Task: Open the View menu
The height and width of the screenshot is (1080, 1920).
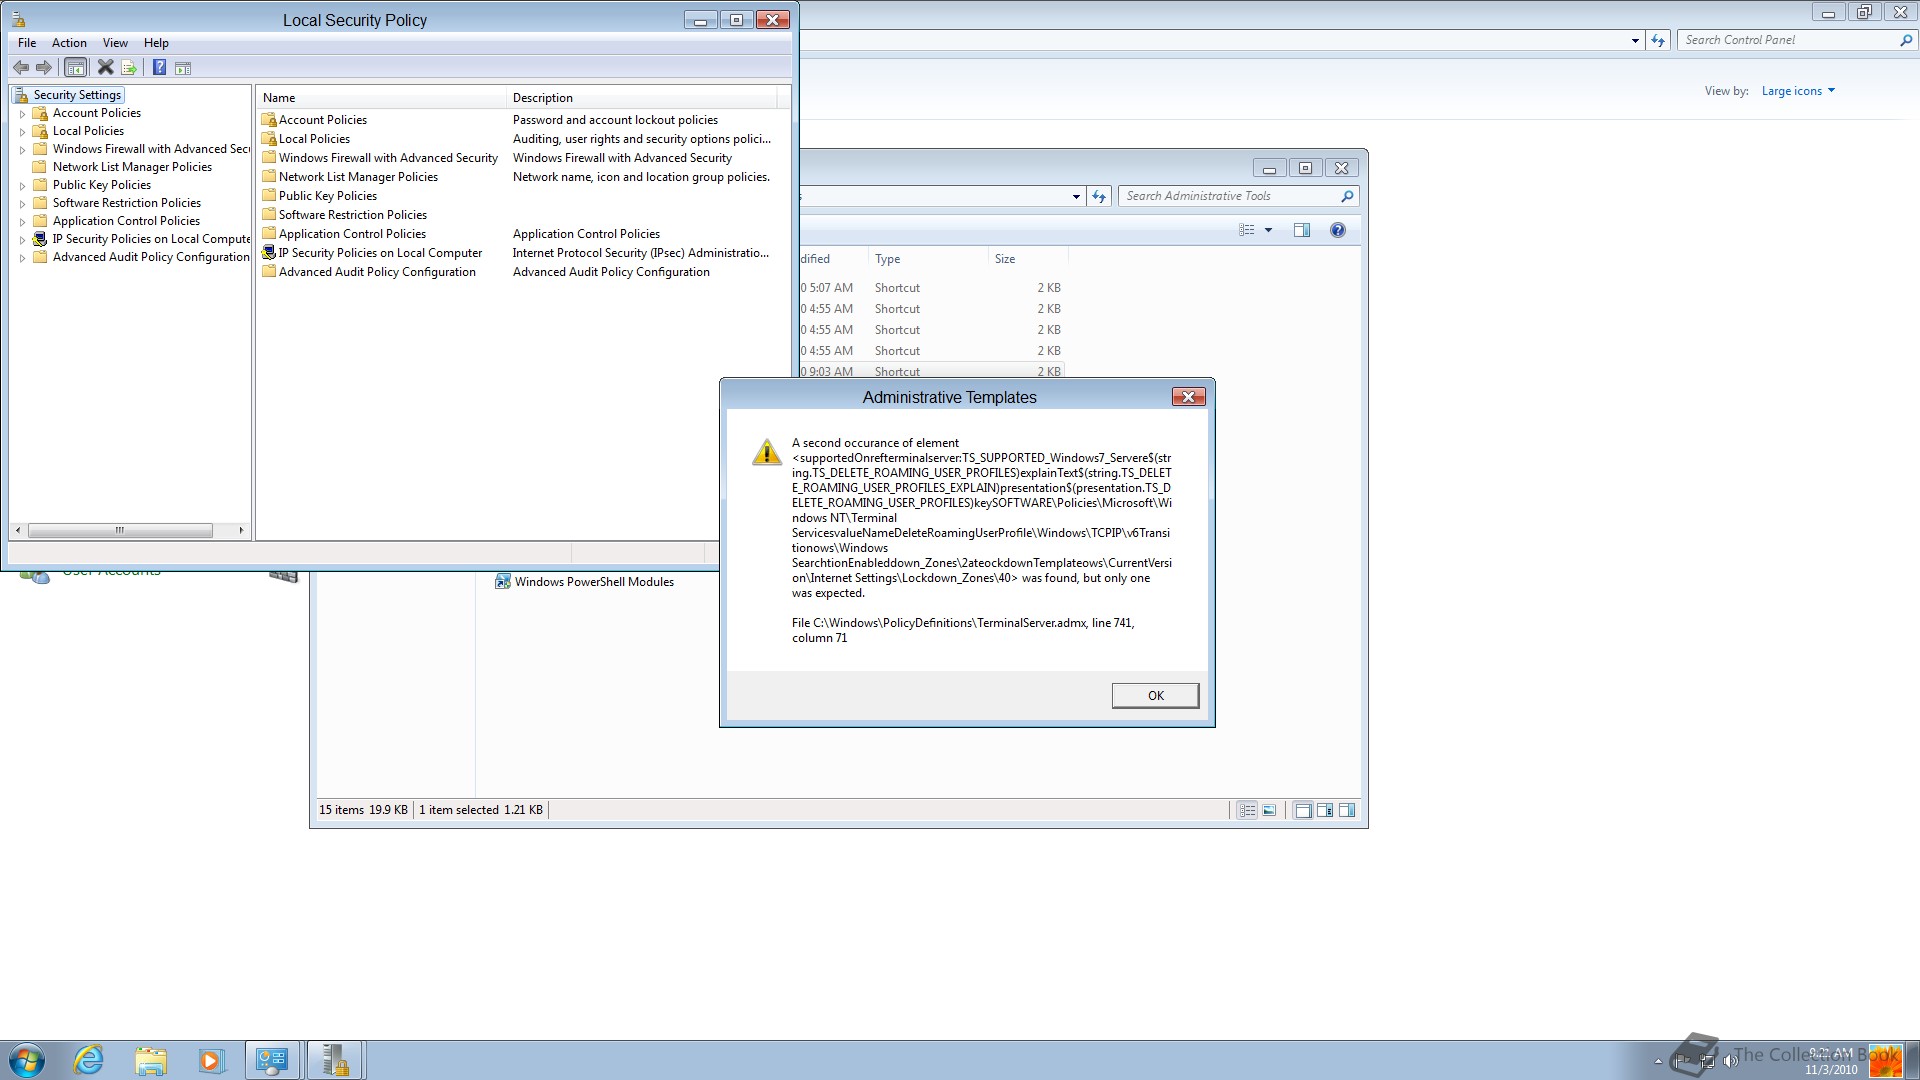Action: pyautogui.click(x=115, y=43)
